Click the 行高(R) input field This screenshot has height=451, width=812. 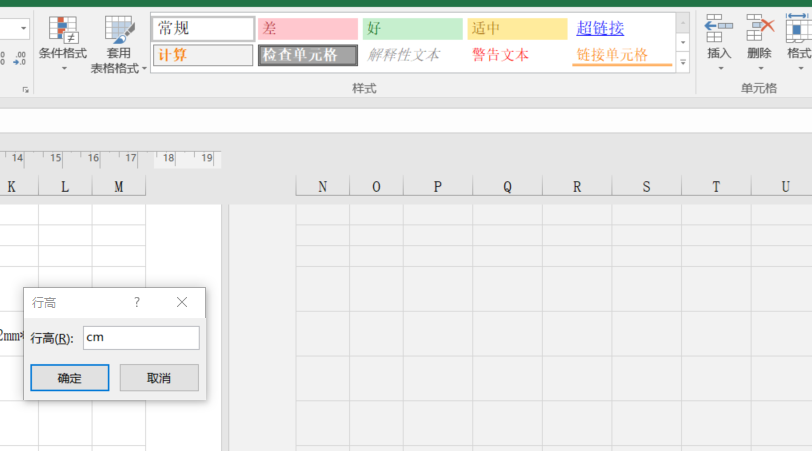coord(141,338)
